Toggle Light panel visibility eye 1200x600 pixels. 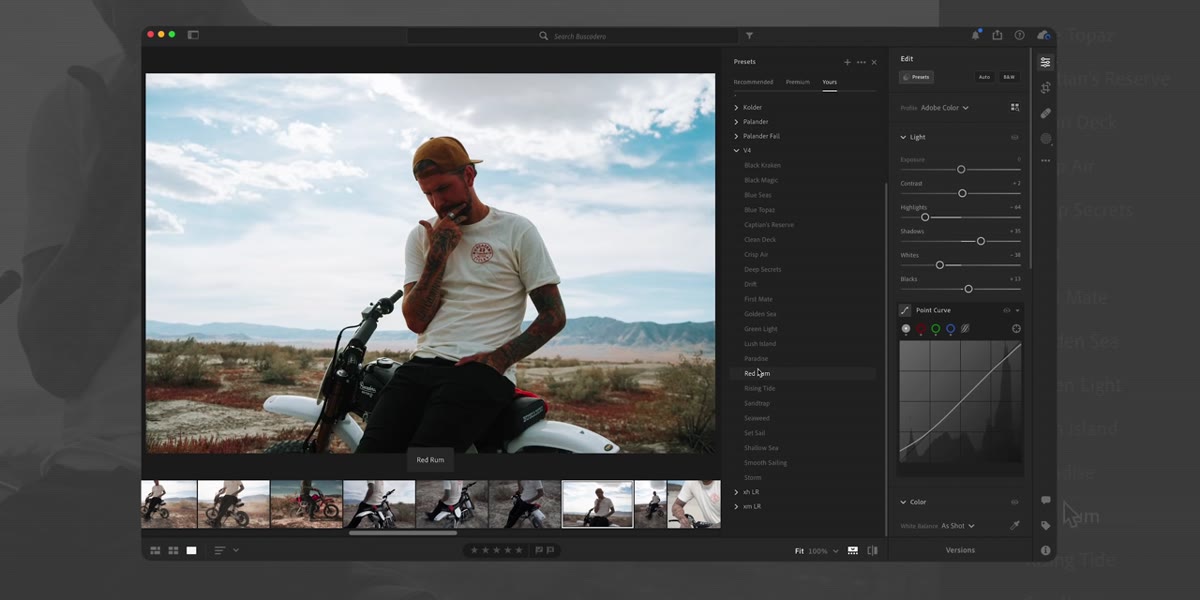[1015, 137]
